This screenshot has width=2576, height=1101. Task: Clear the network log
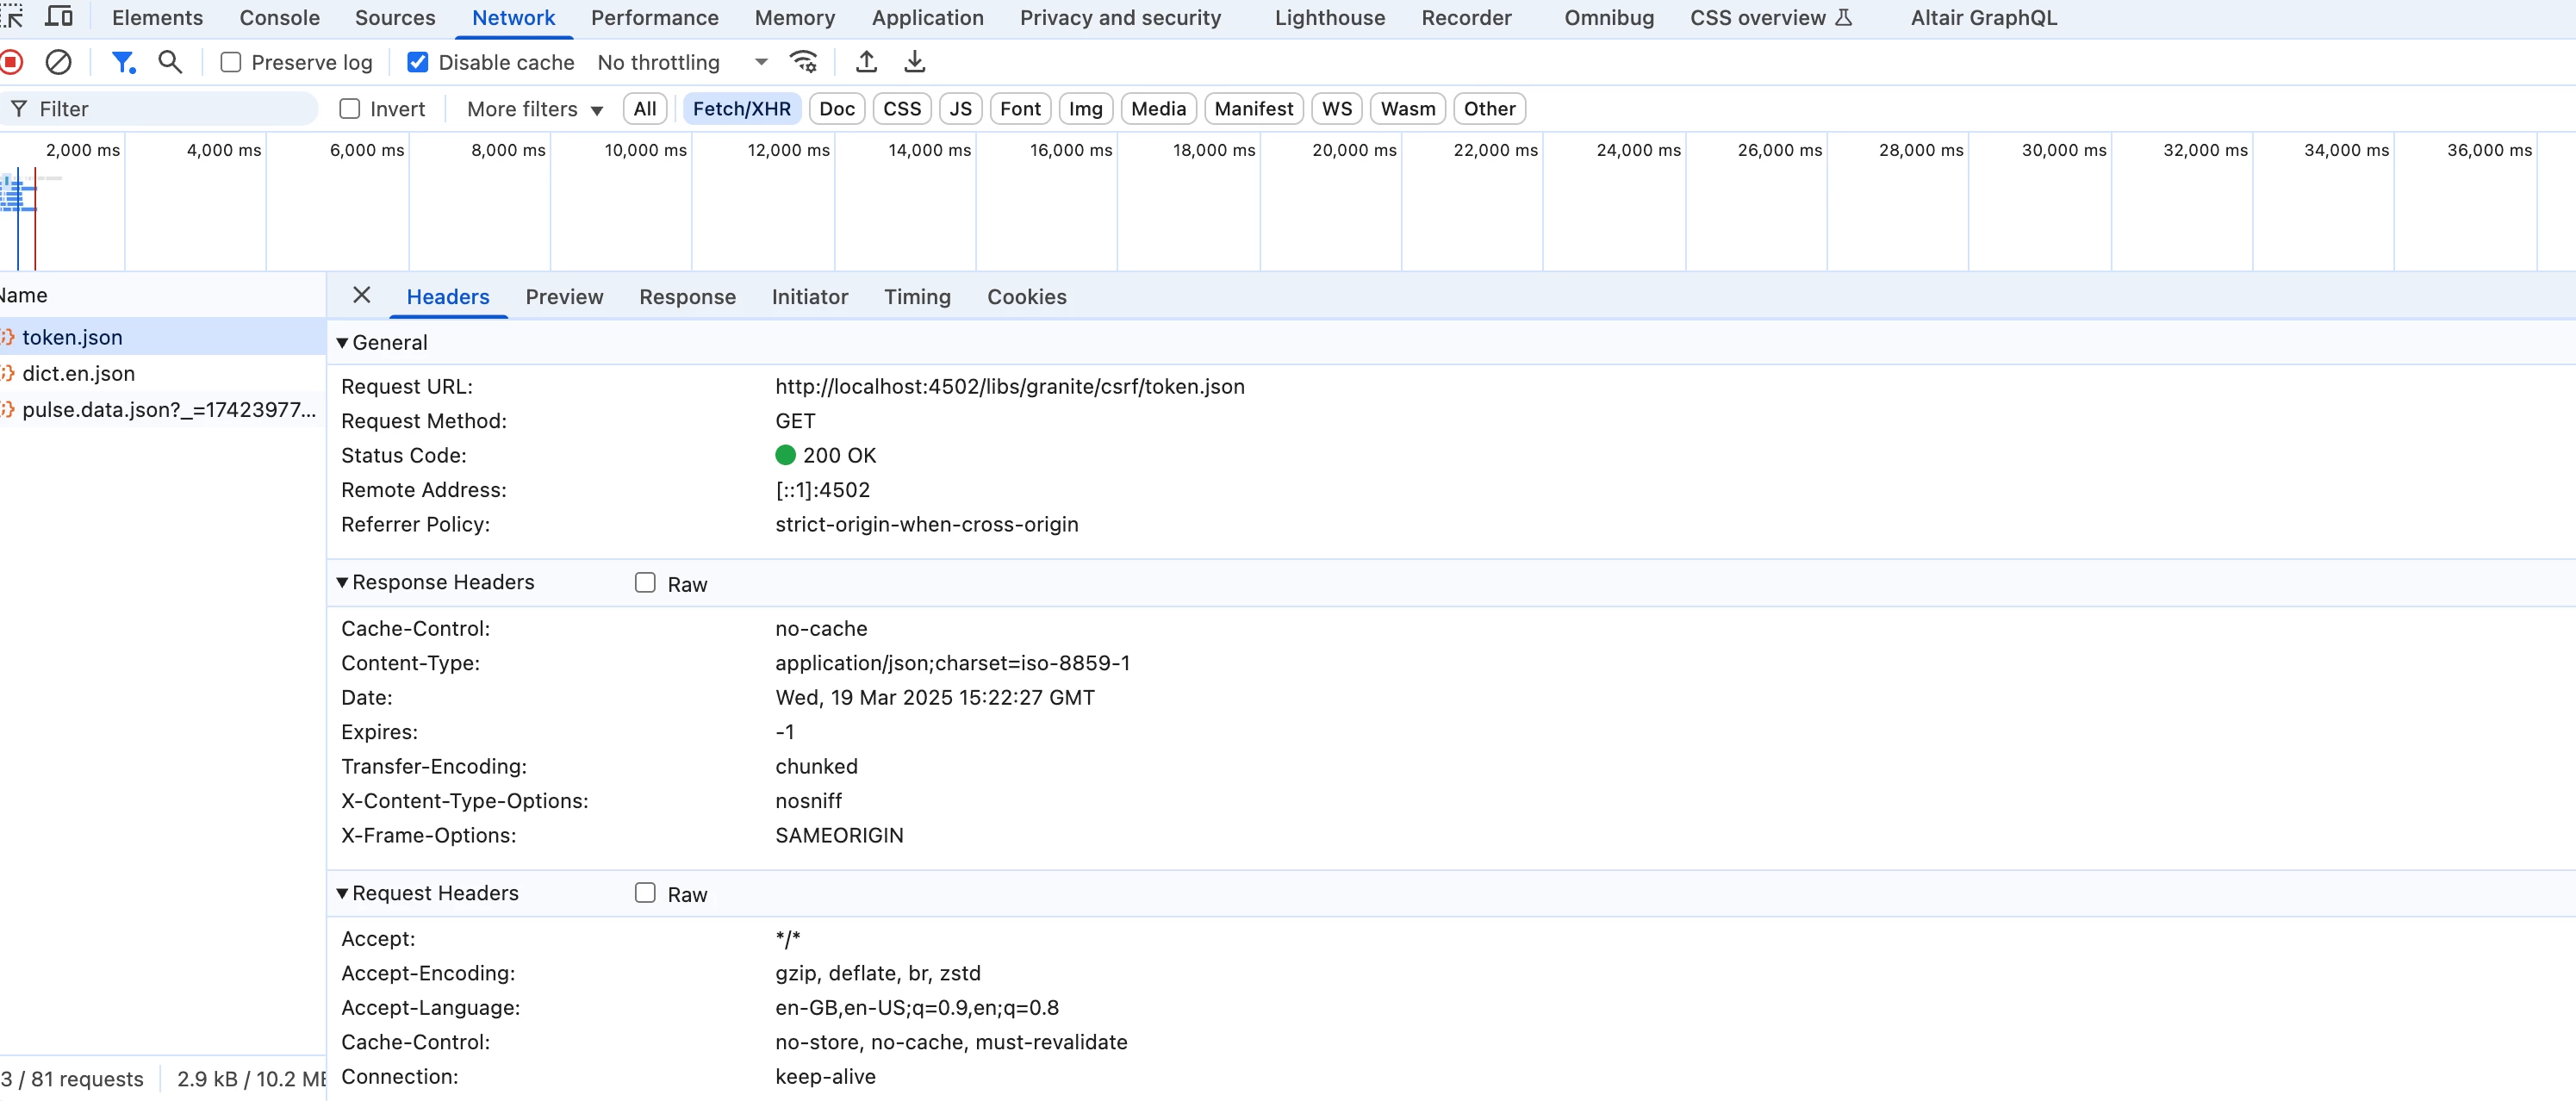pyautogui.click(x=59, y=62)
